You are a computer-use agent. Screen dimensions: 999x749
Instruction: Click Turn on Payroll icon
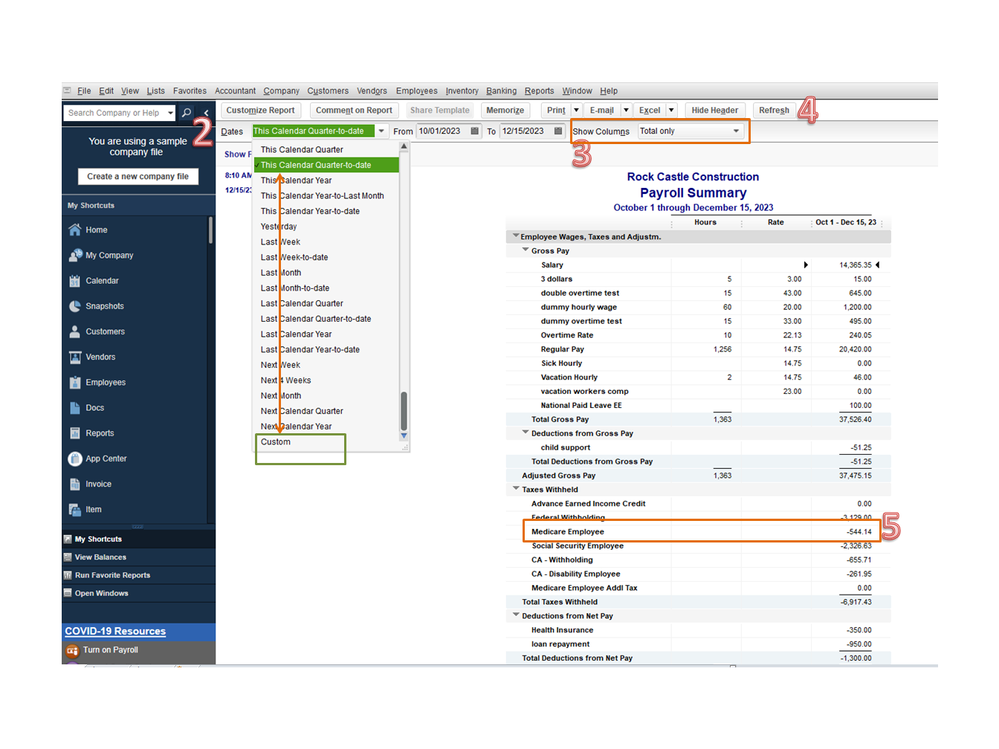pyautogui.click(x=72, y=650)
